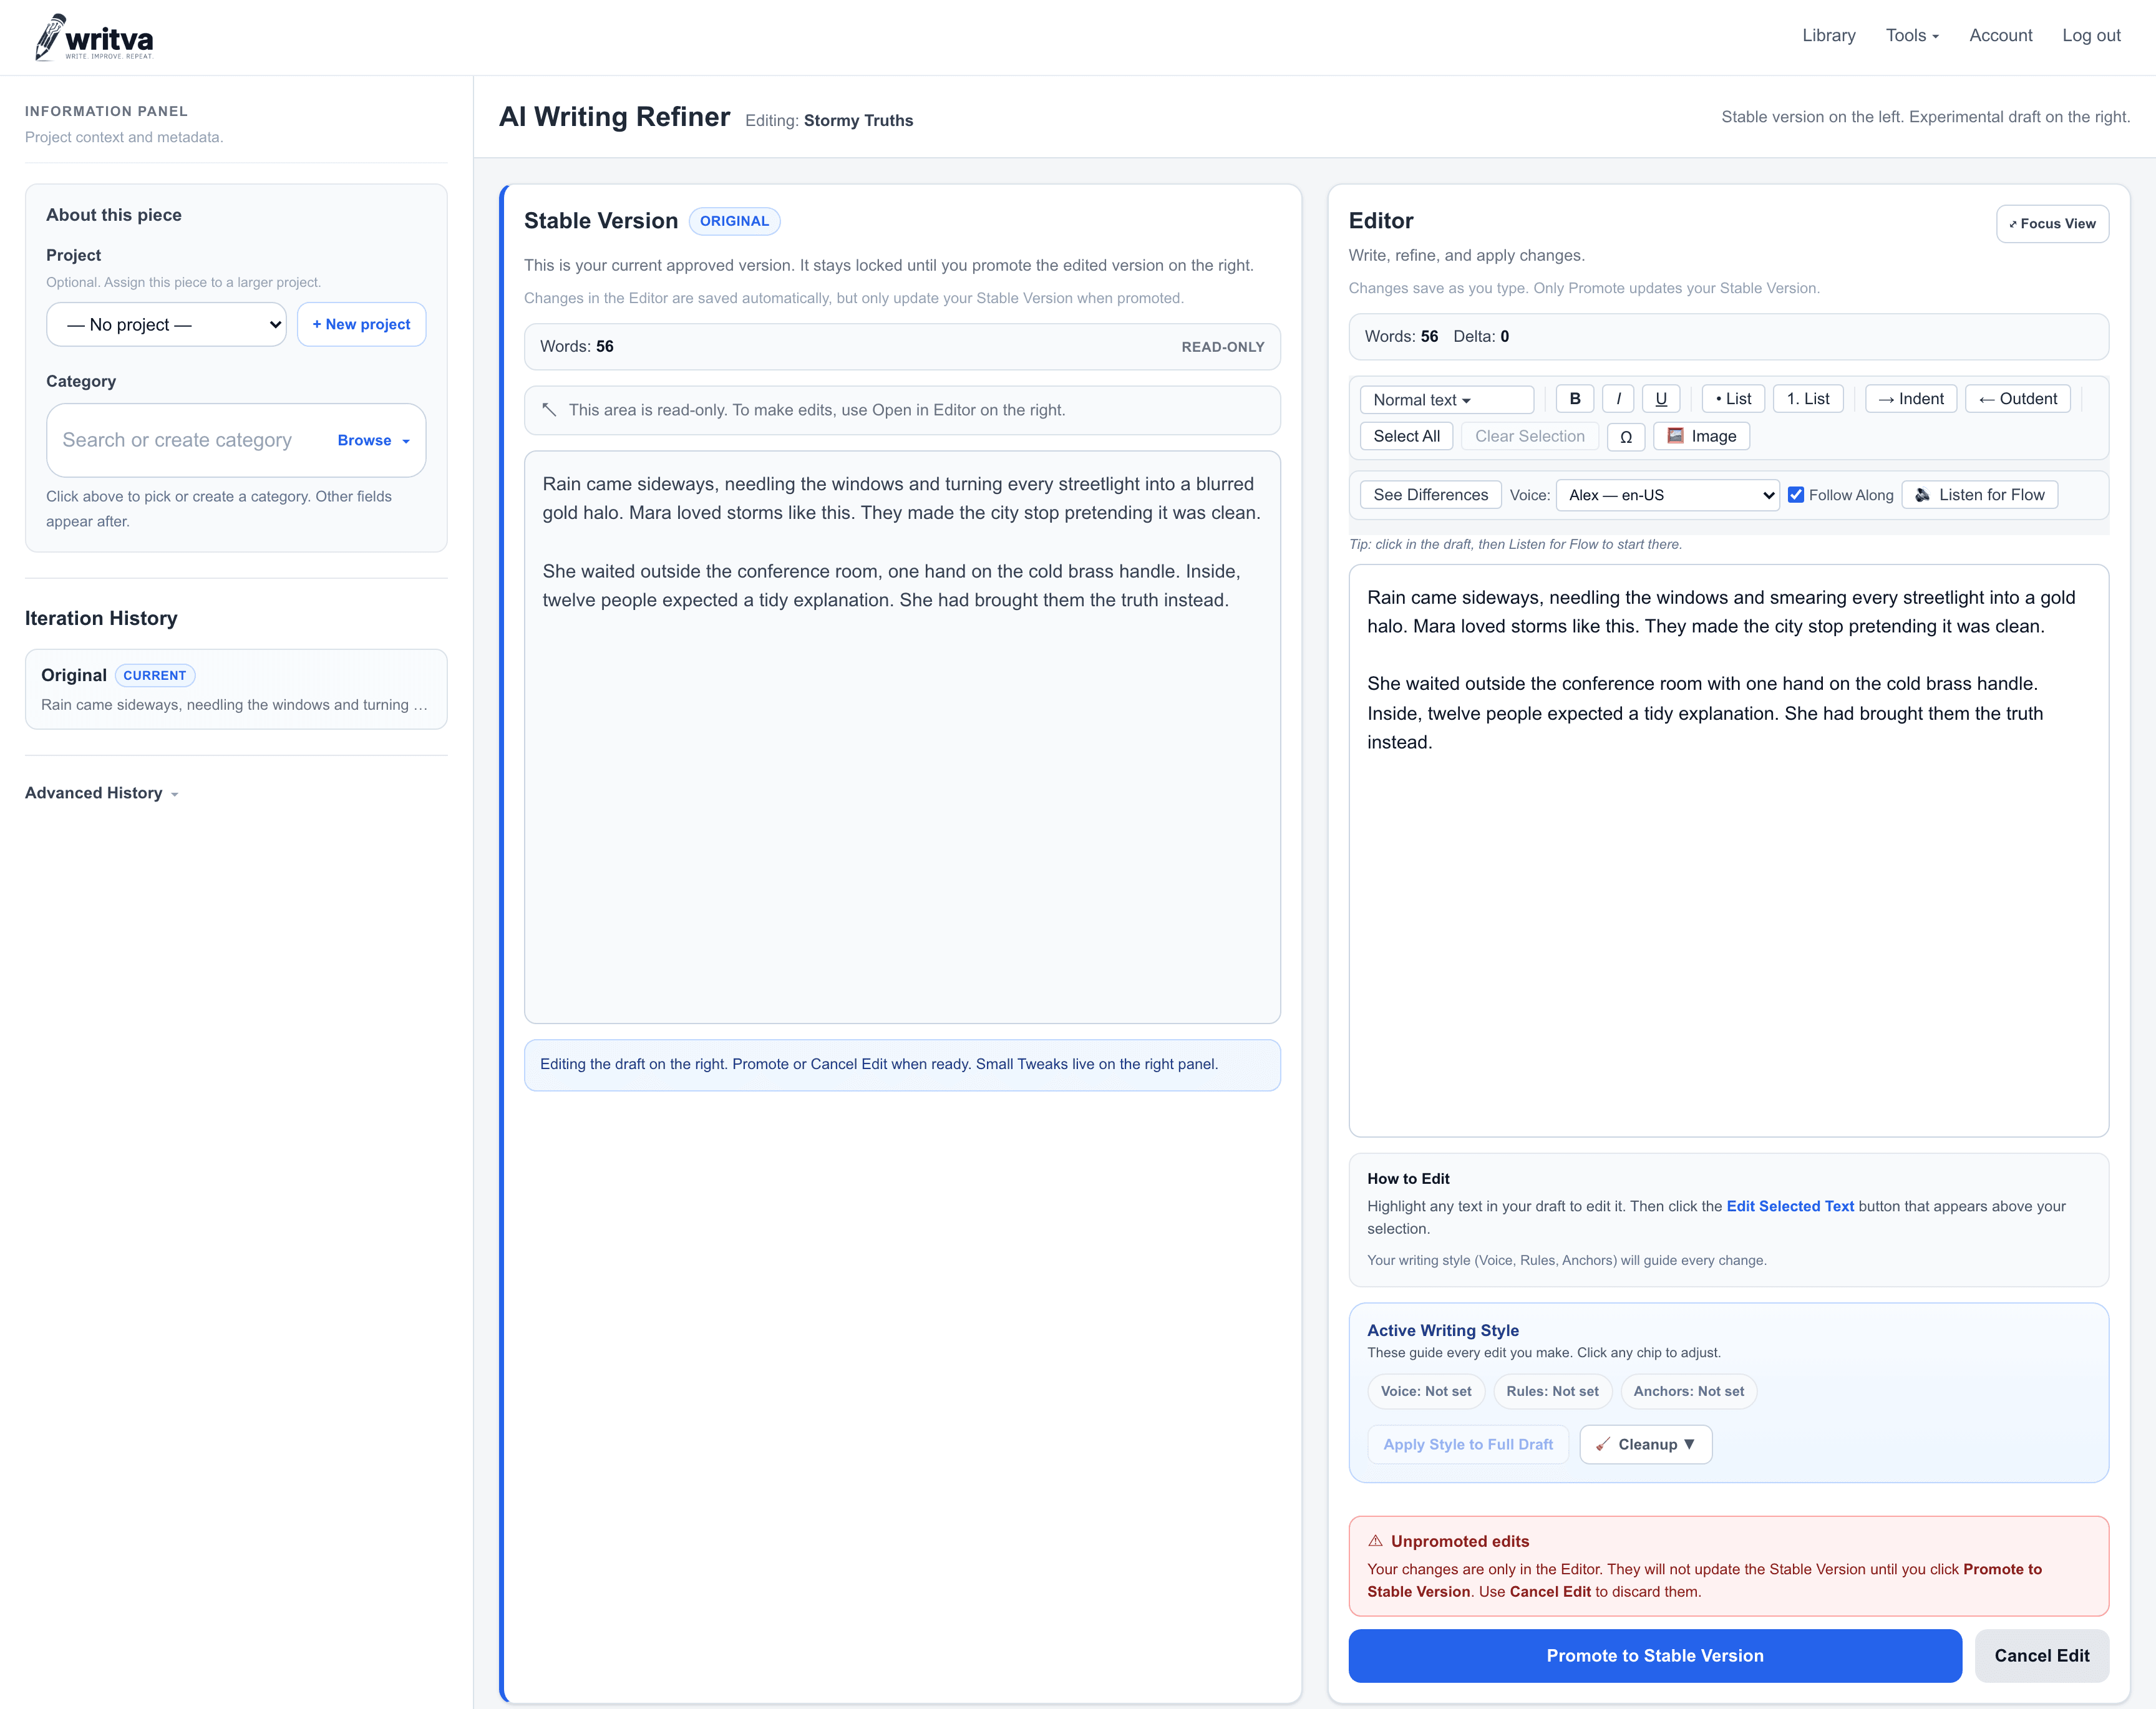The image size is (2156, 1709).
Task: Start Listen for Flow playback
Action: pyautogui.click(x=1979, y=495)
